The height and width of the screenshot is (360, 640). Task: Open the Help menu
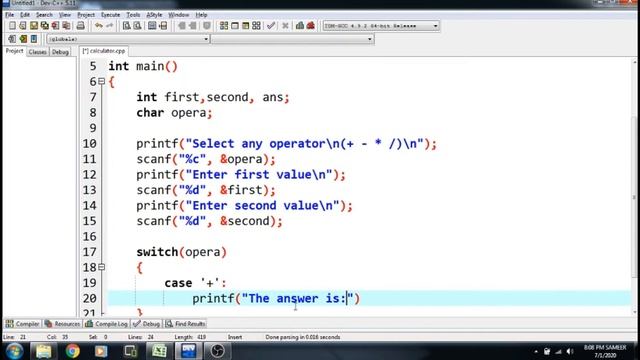201,15
